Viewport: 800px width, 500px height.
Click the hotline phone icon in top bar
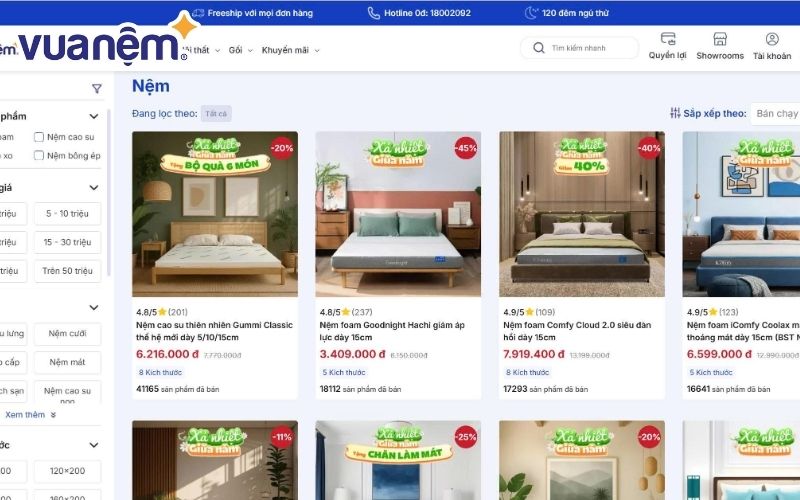(373, 13)
